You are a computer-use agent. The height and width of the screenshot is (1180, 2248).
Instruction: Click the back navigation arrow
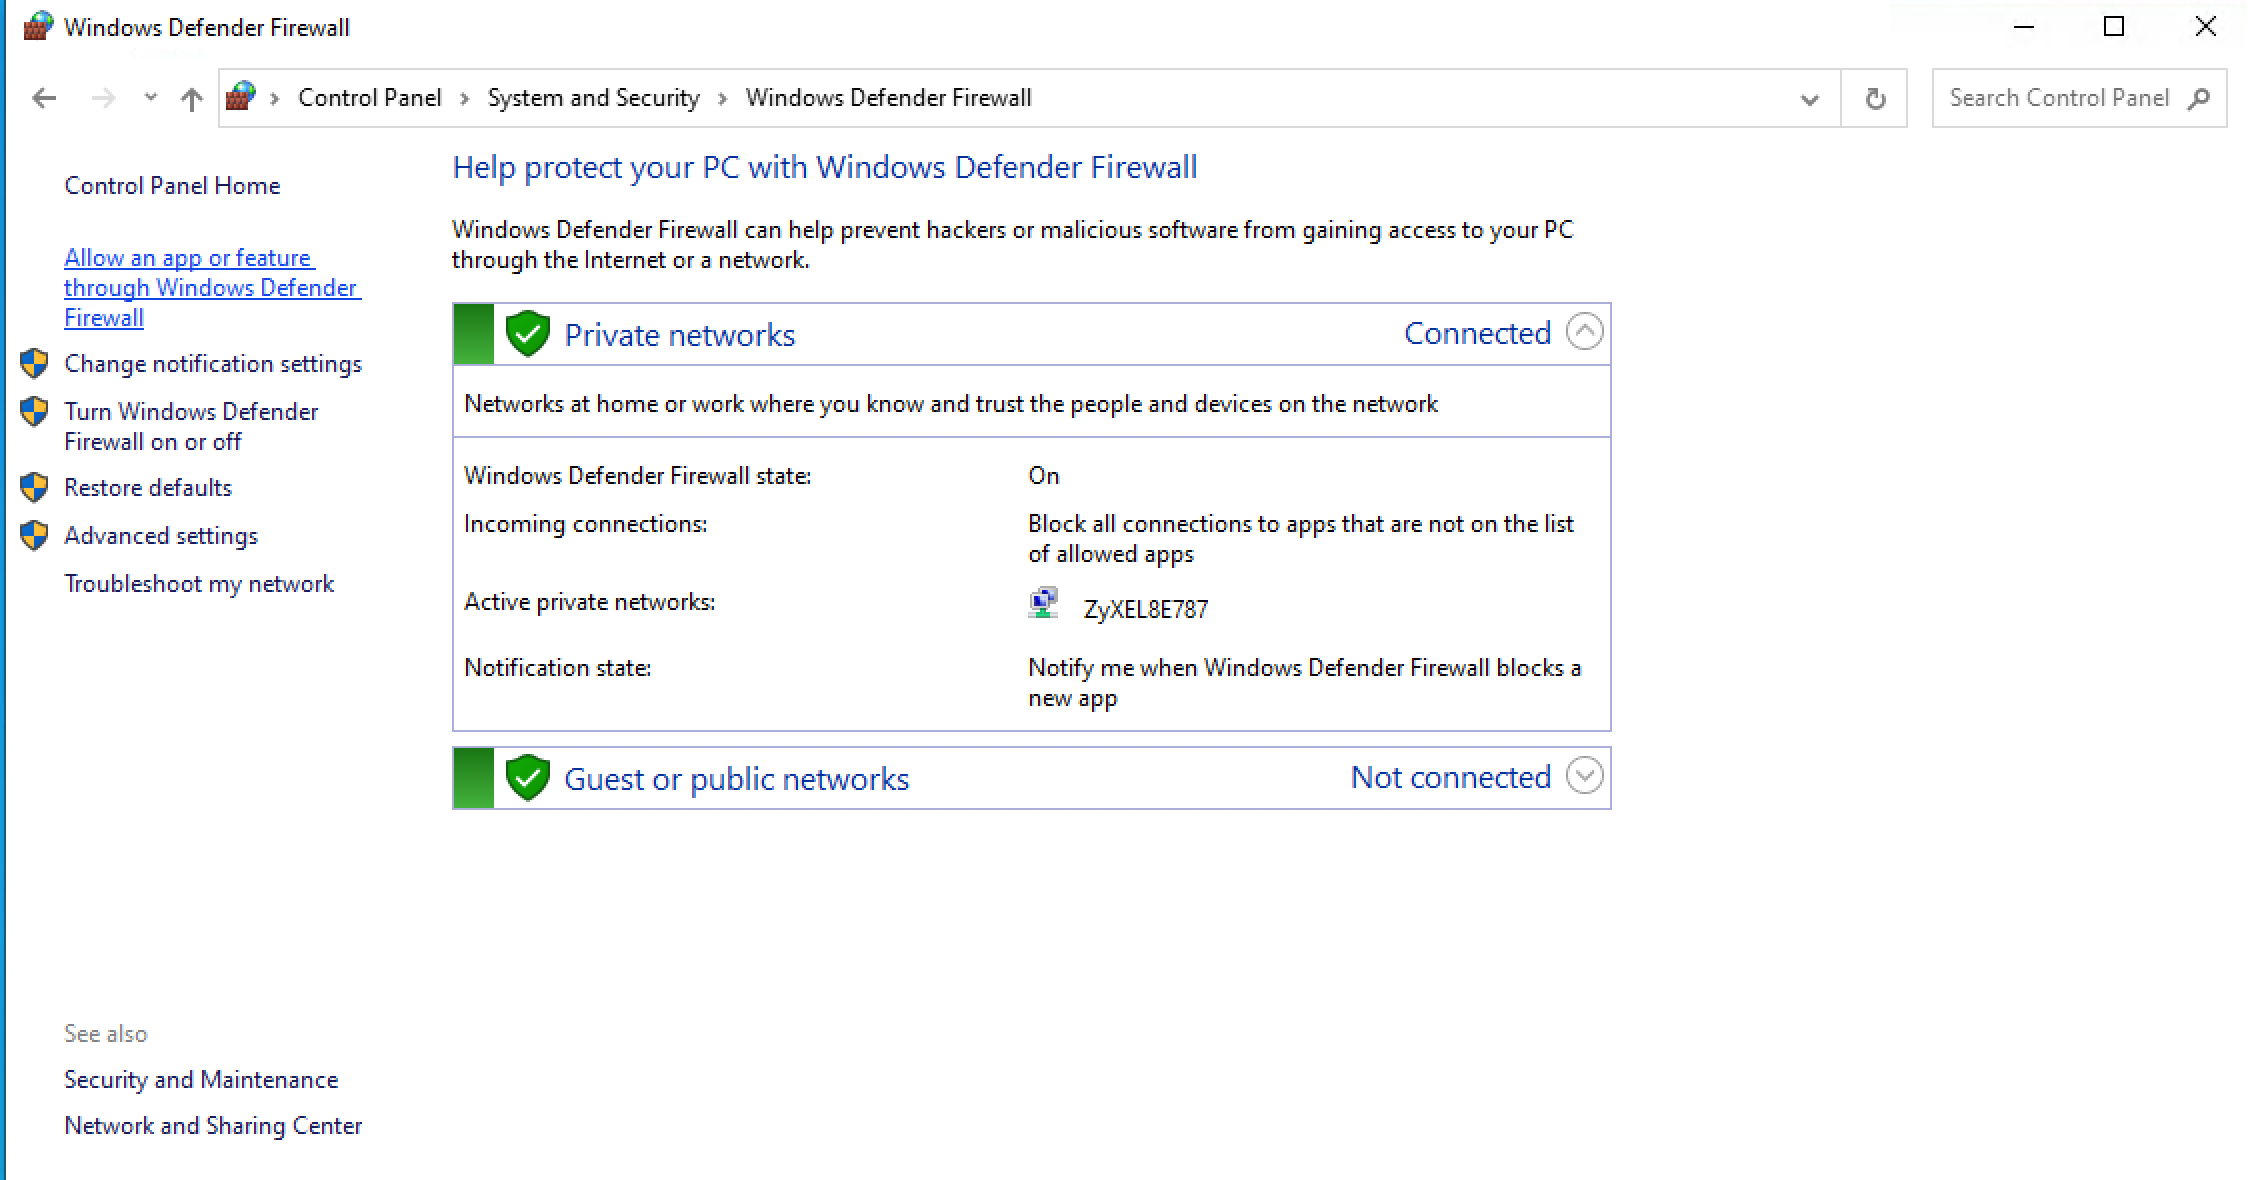click(x=44, y=98)
